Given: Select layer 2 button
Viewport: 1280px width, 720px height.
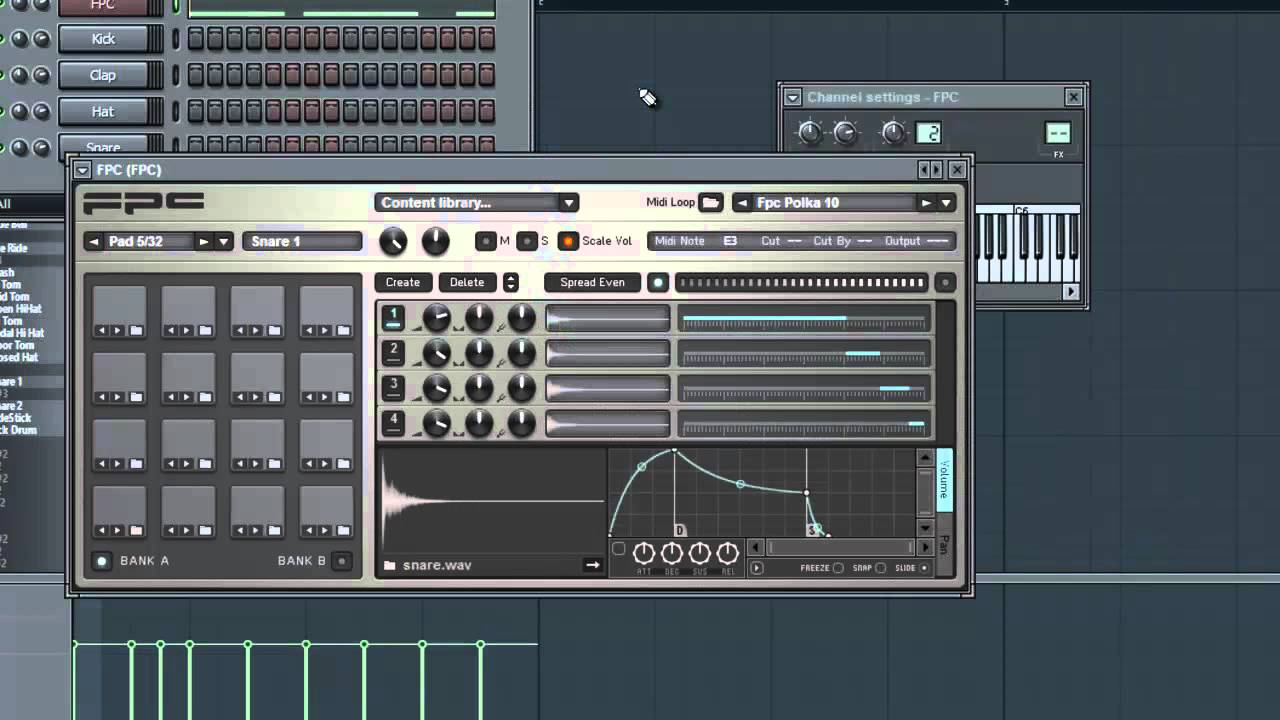Looking at the screenshot, I should (x=394, y=353).
